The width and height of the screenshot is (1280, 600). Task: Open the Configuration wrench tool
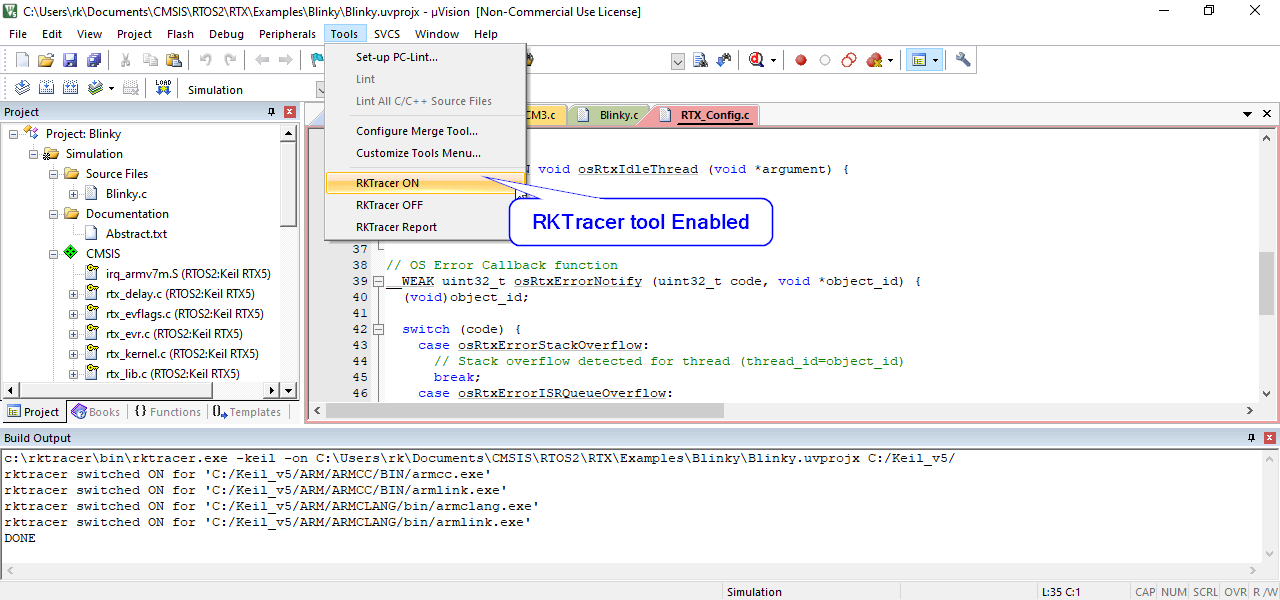[962, 60]
